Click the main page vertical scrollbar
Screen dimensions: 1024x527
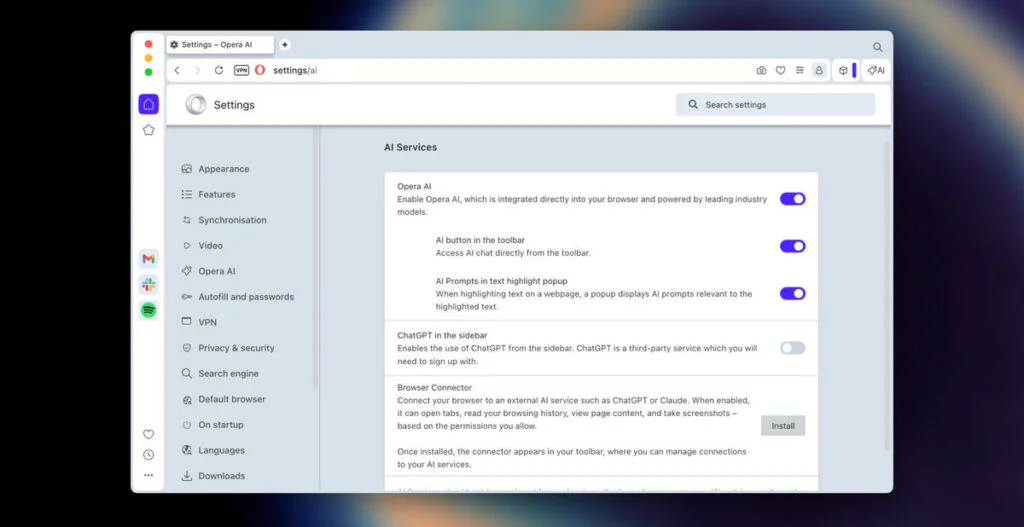[x=886, y=296]
